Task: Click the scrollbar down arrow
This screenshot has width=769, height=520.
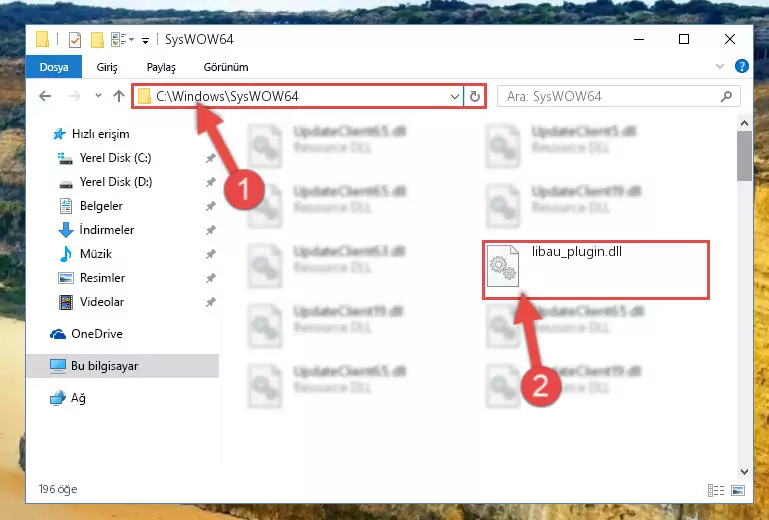Action: pos(744,471)
